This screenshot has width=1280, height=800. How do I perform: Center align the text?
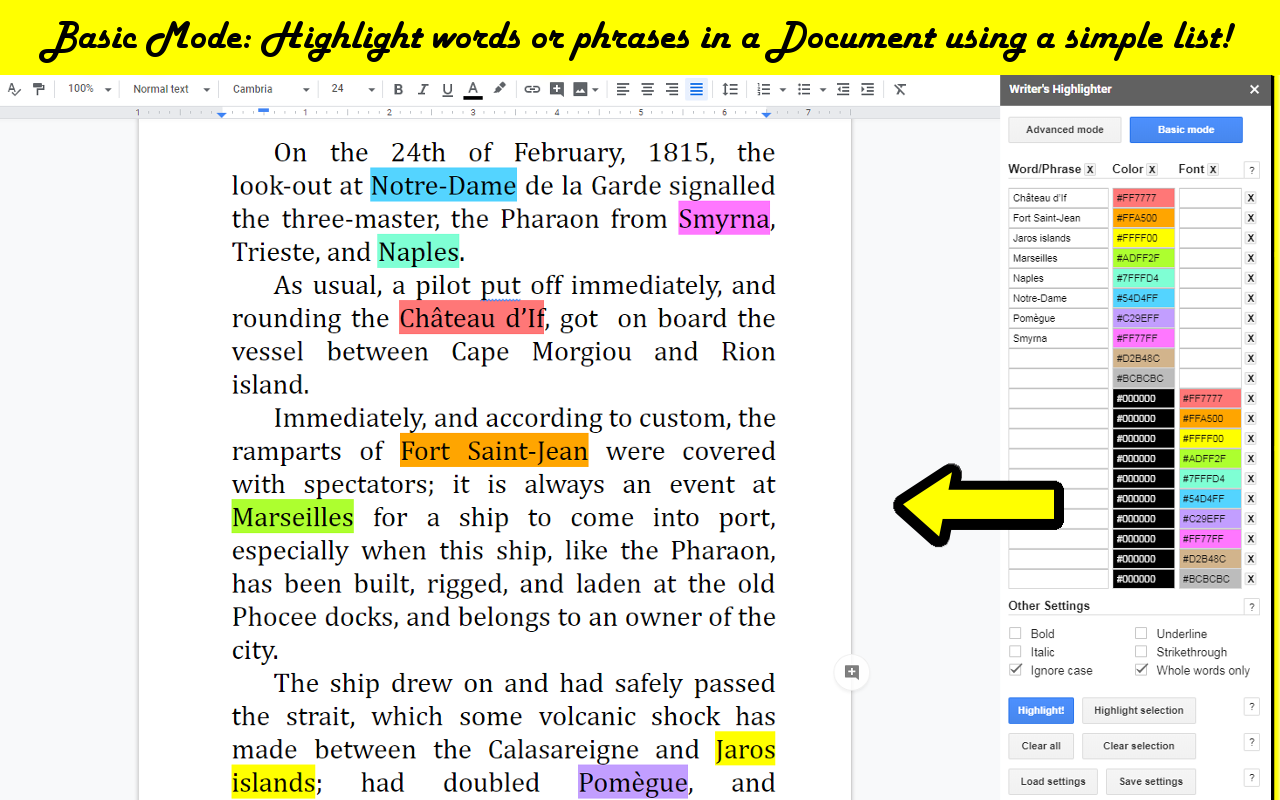[647, 89]
